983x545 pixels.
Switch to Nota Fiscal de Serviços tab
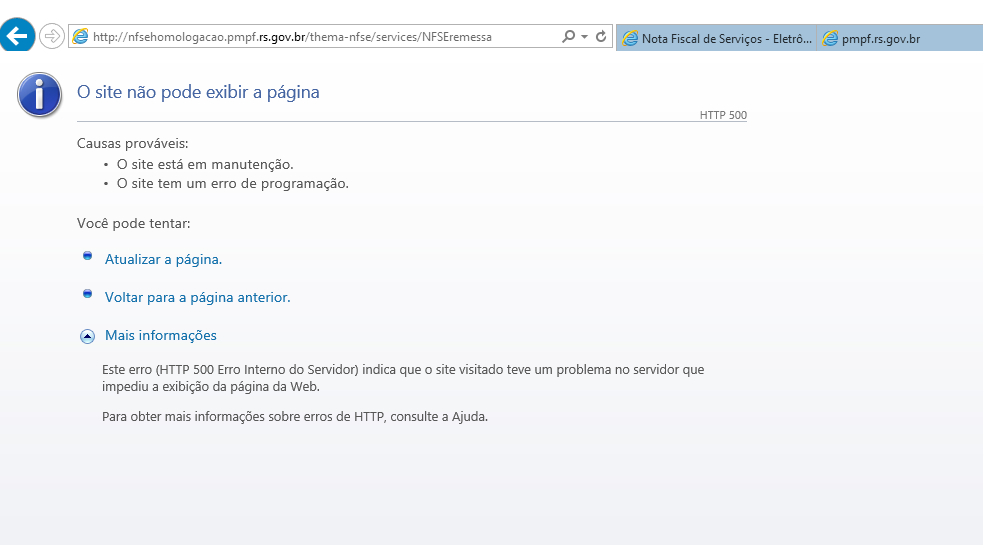pyautogui.click(x=717, y=38)
